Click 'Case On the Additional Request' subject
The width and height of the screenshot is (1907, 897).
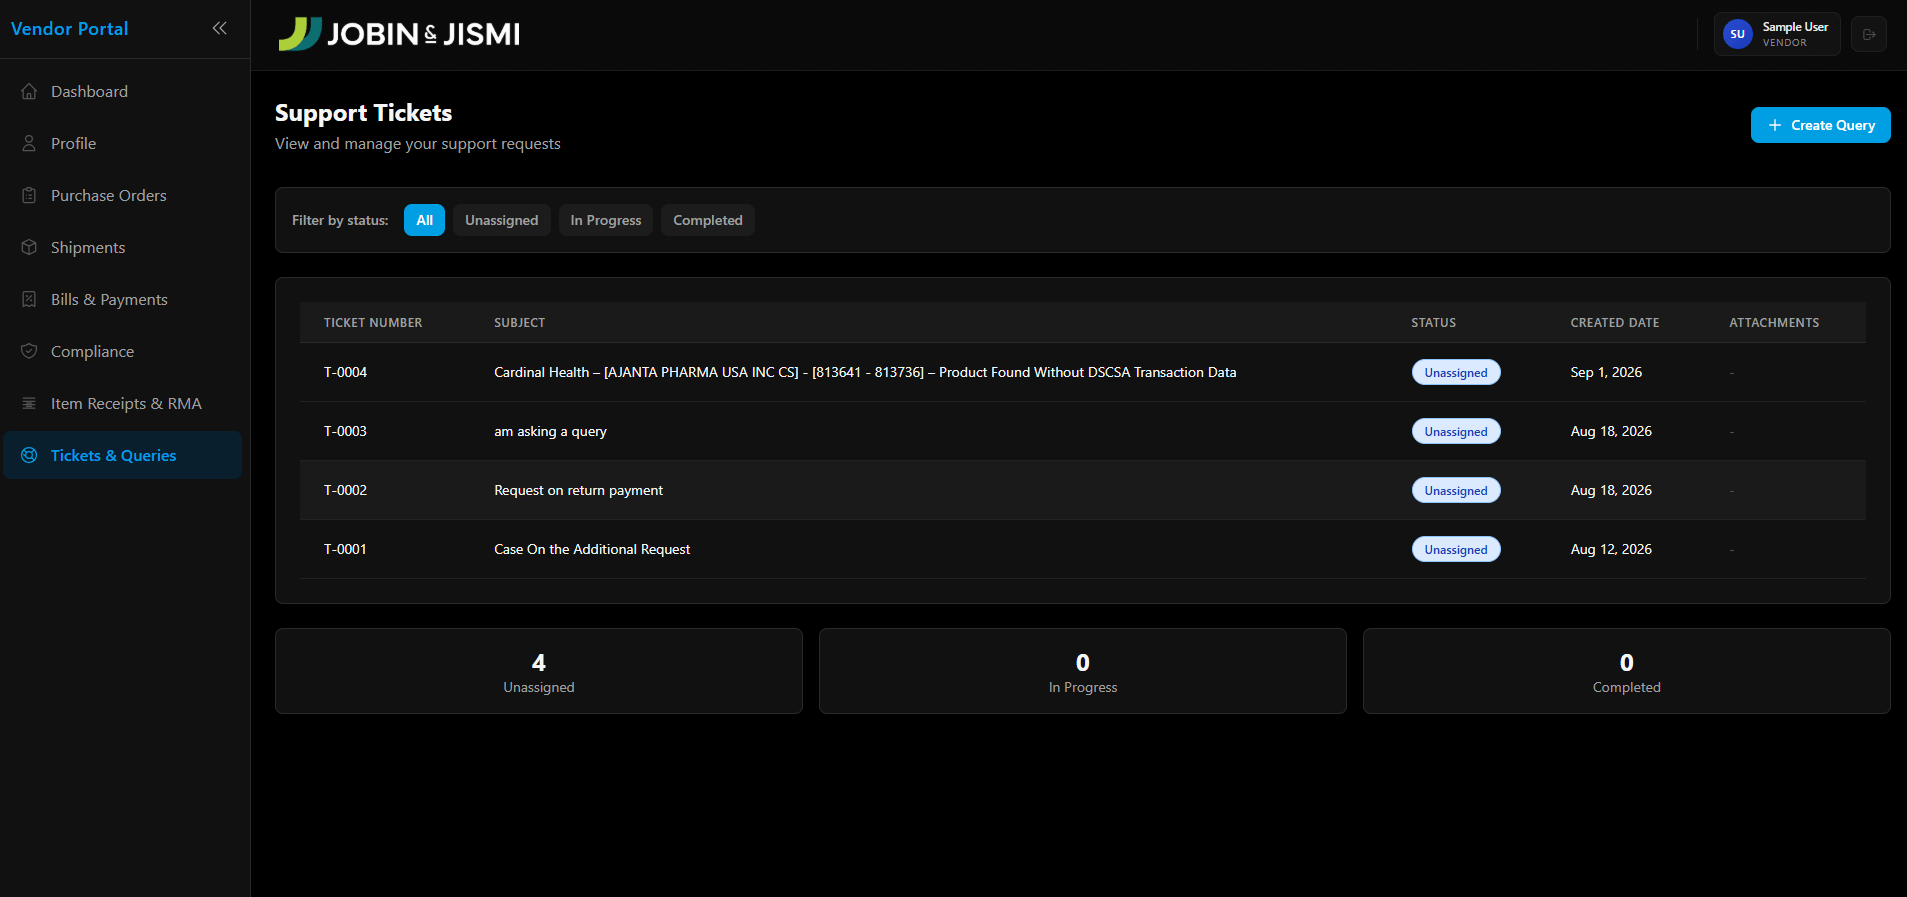592,549
